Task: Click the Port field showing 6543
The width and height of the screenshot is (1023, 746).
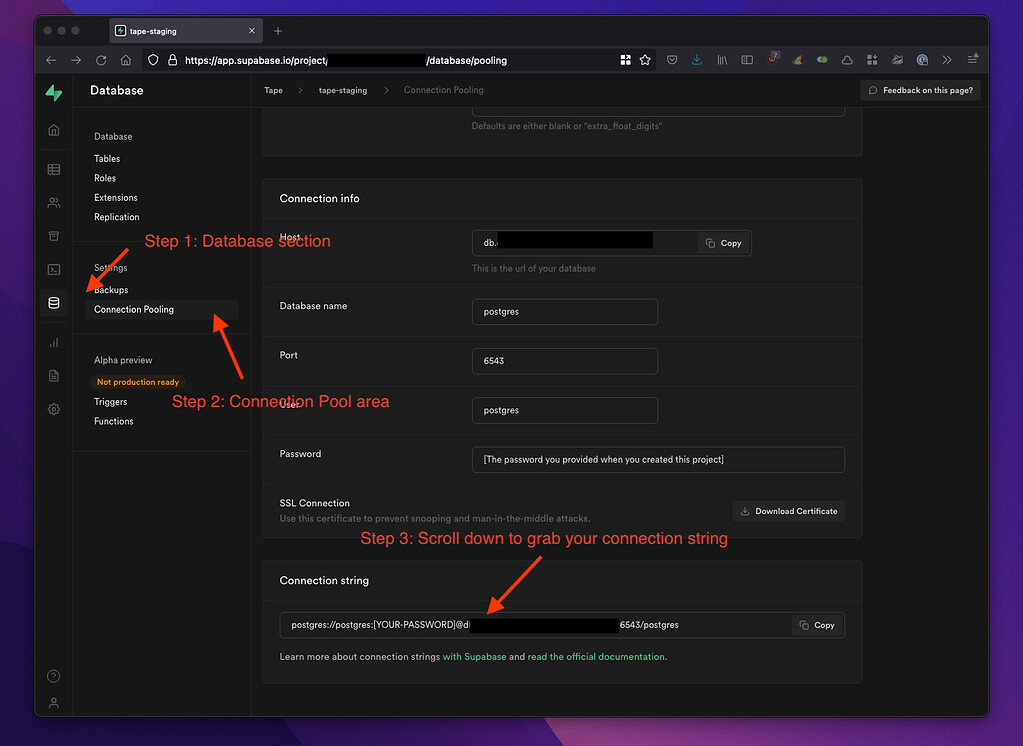Action: 565,361
